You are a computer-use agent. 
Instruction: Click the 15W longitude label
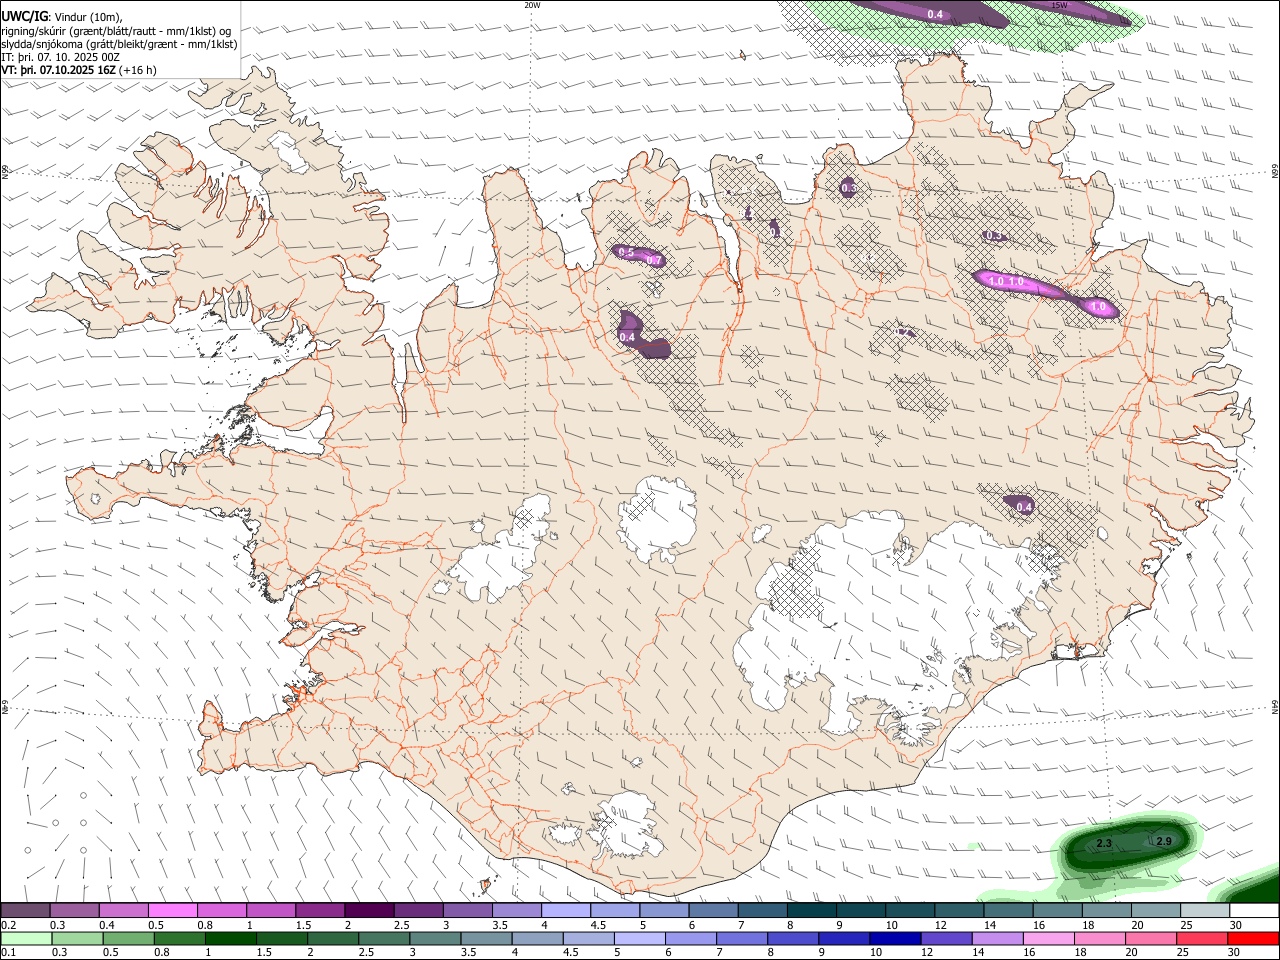1058,5
